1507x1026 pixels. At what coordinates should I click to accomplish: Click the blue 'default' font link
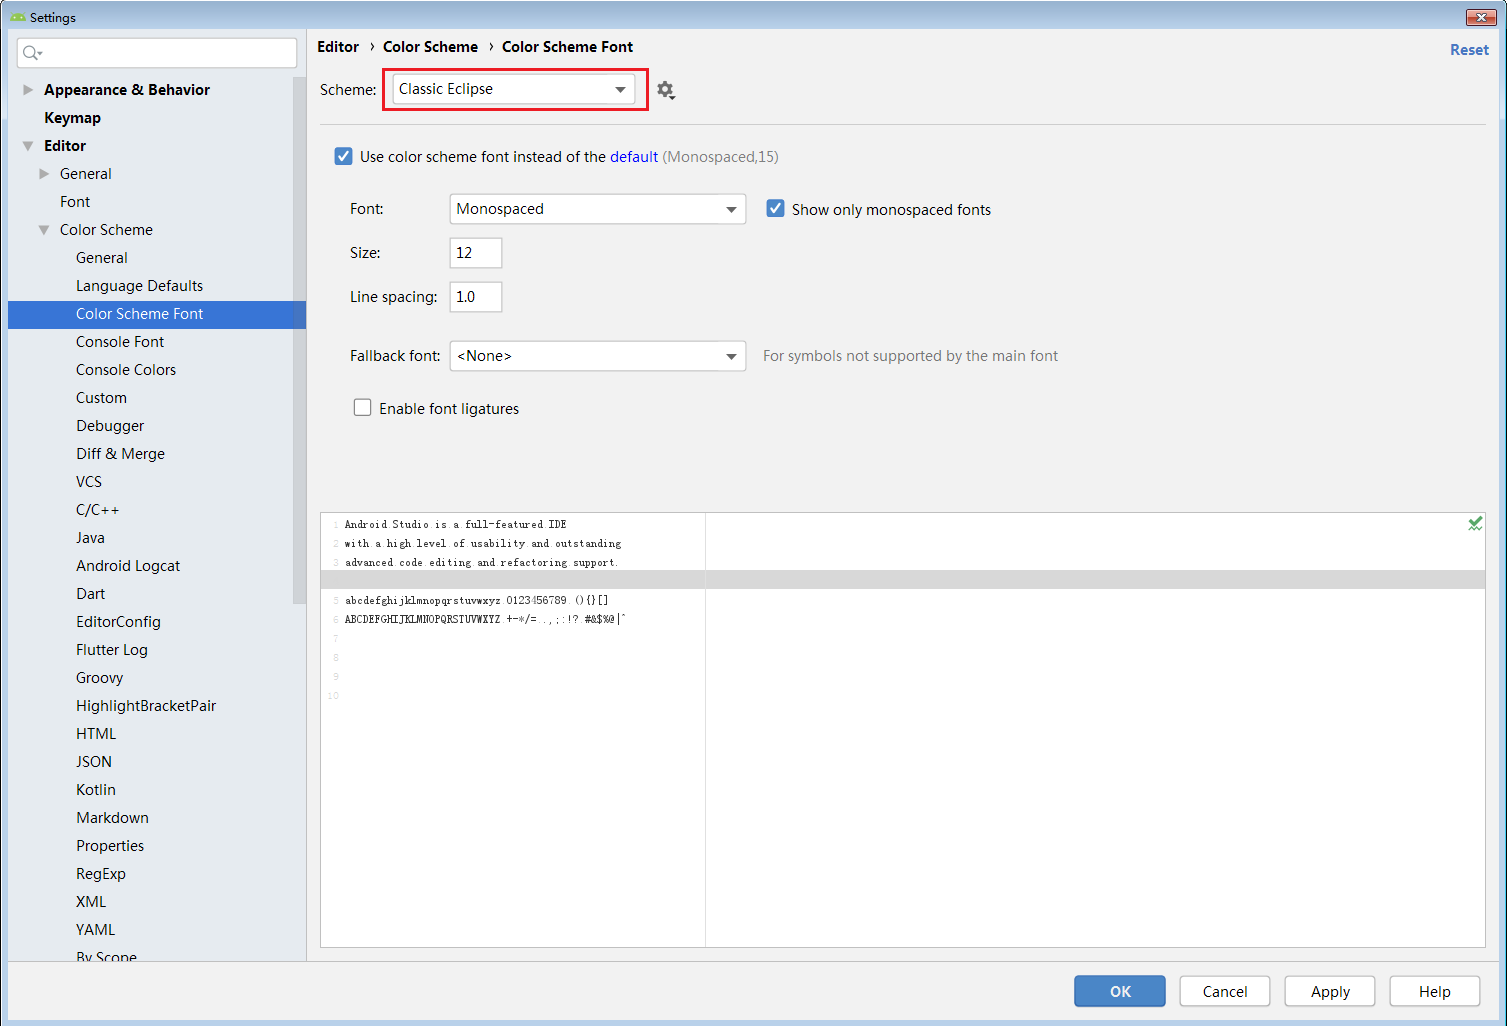pos(634,157)
